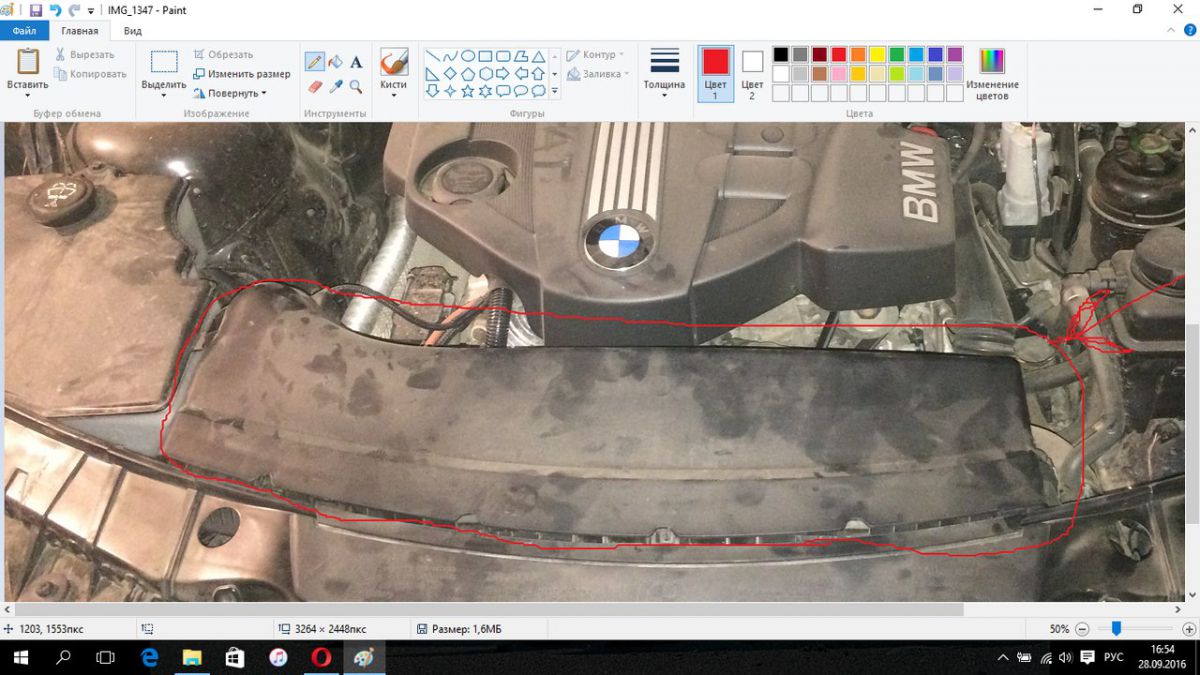Select the Line shape
The height and width of the screenshot is (675, 1200).
point(432,56)
